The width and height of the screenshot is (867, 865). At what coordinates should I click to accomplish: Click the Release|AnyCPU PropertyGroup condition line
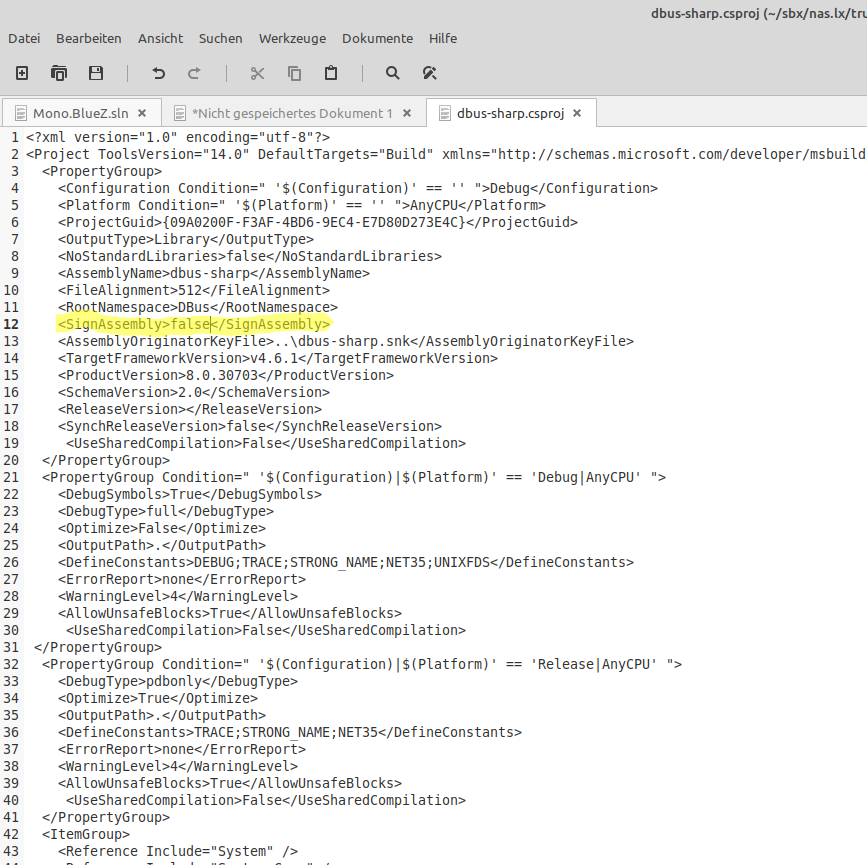click(x=362, y=664)
